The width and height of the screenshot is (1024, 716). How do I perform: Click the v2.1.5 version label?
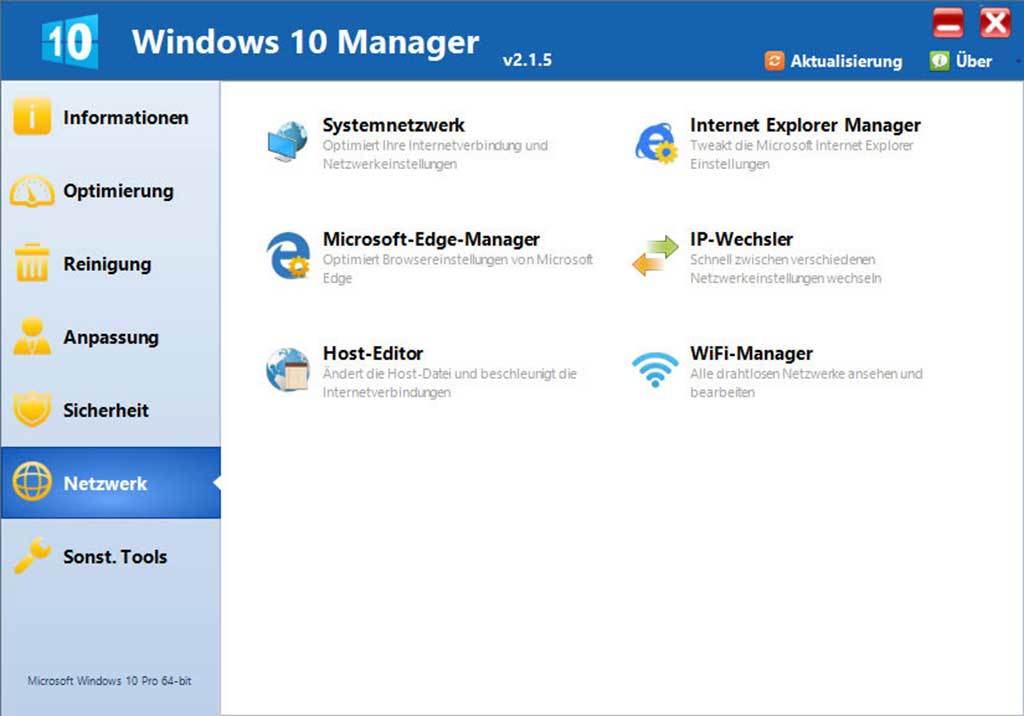[x=527, y=60]
